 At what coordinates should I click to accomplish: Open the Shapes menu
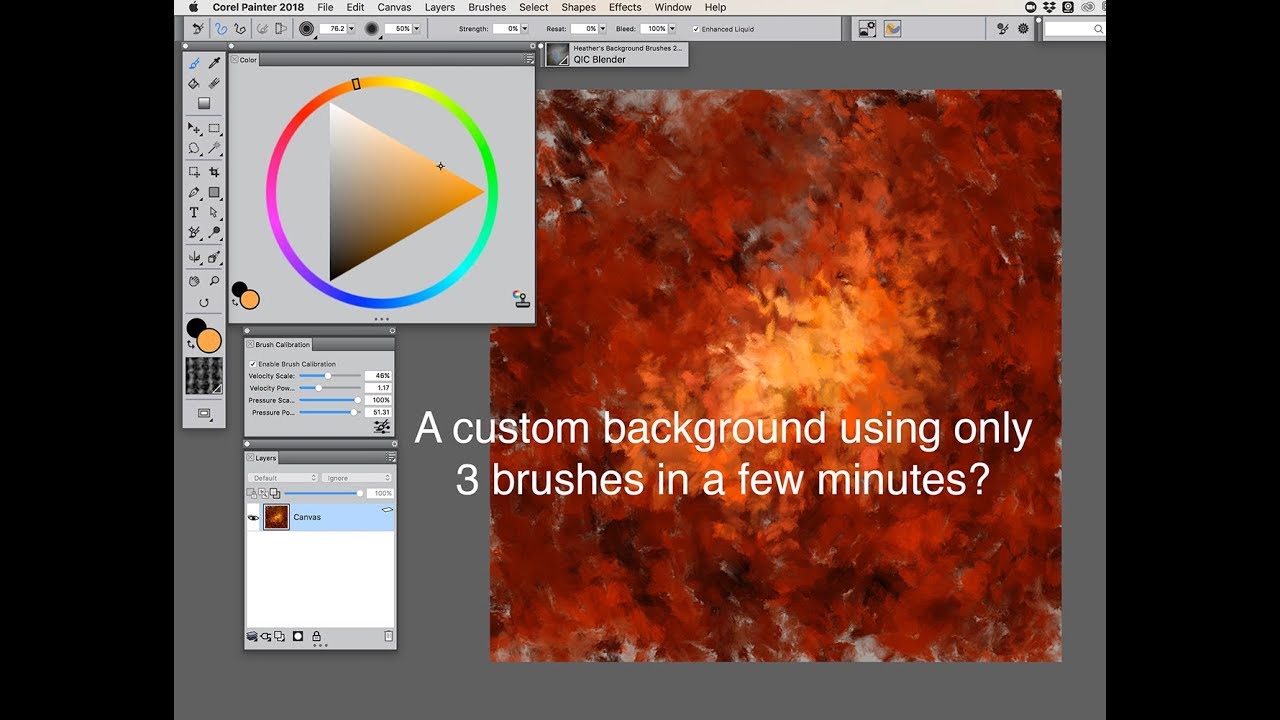578,7
